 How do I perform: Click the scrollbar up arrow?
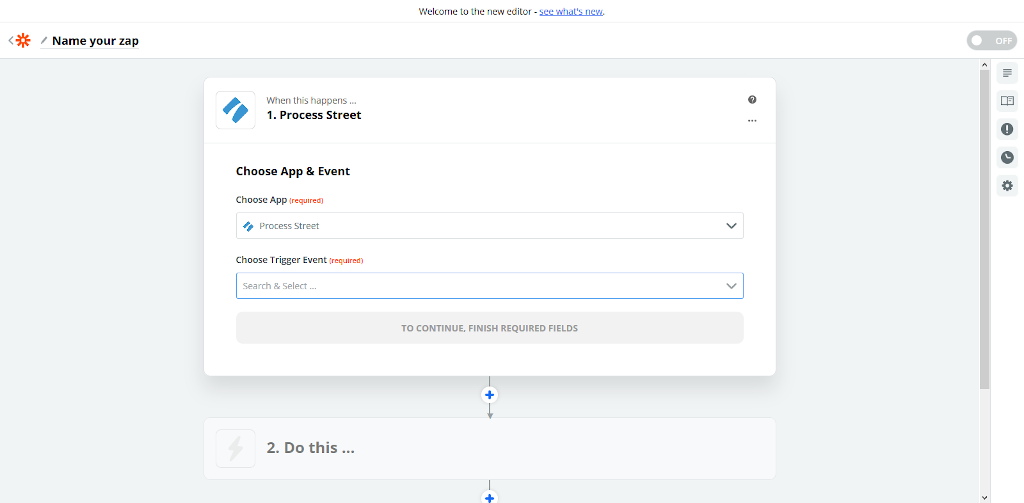point(985,65)
